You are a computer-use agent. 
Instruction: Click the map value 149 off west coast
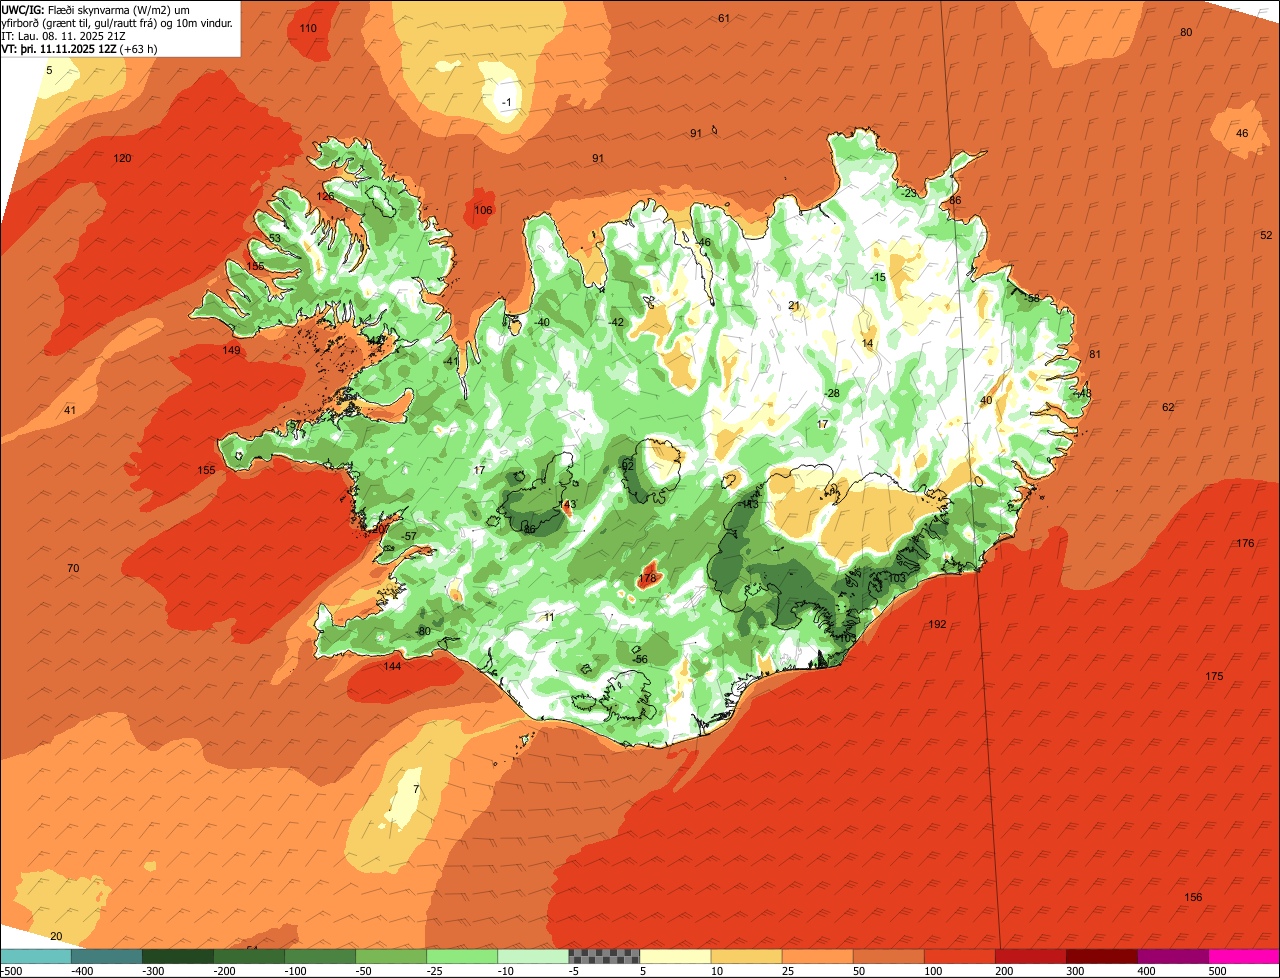231,350
